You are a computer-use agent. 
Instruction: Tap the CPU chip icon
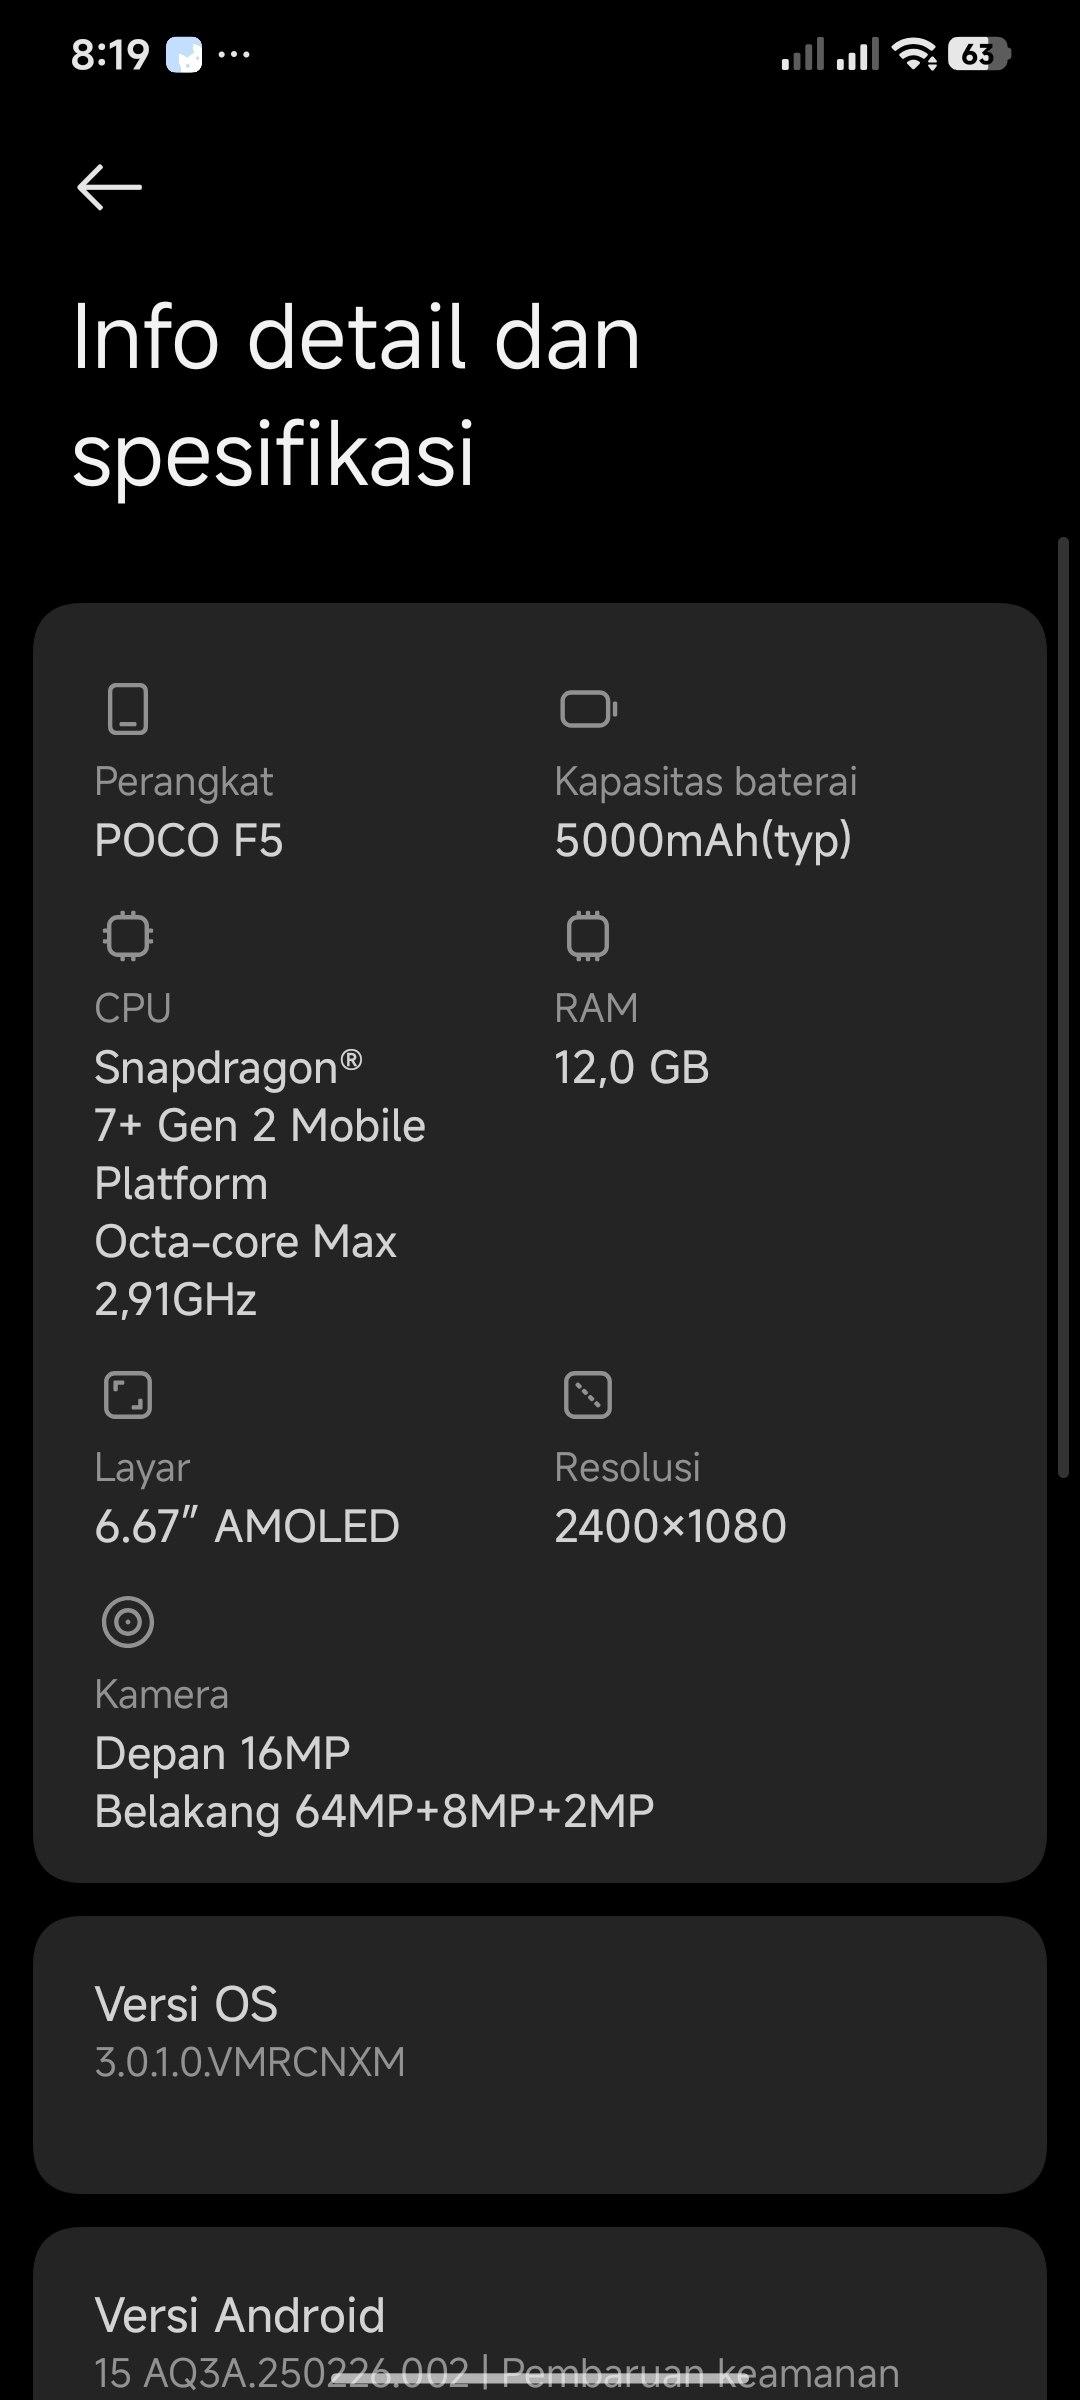coord(128,936)
